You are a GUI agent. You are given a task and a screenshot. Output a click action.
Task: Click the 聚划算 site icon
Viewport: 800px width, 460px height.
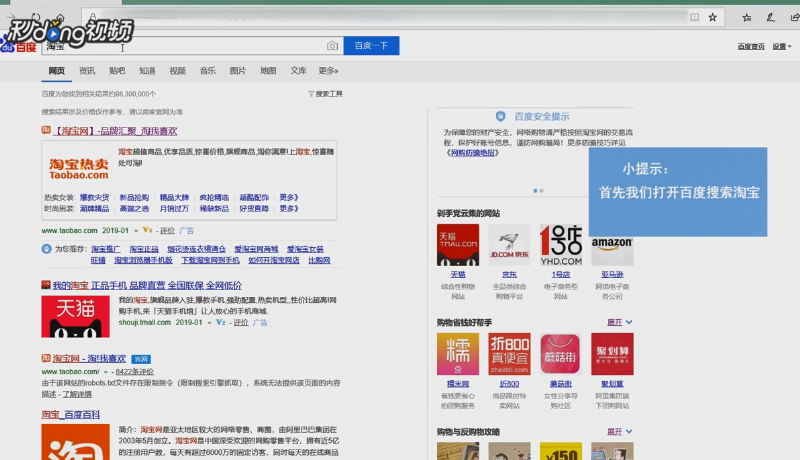[612, 354]
